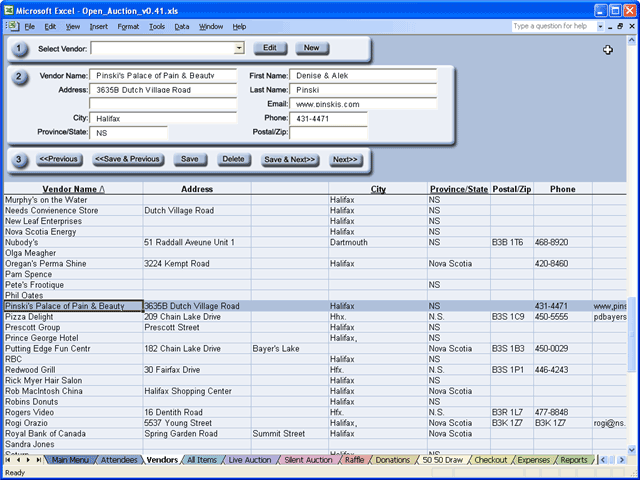The image size is (640, 480).
Task: Open the File menu
Action: 29,27
